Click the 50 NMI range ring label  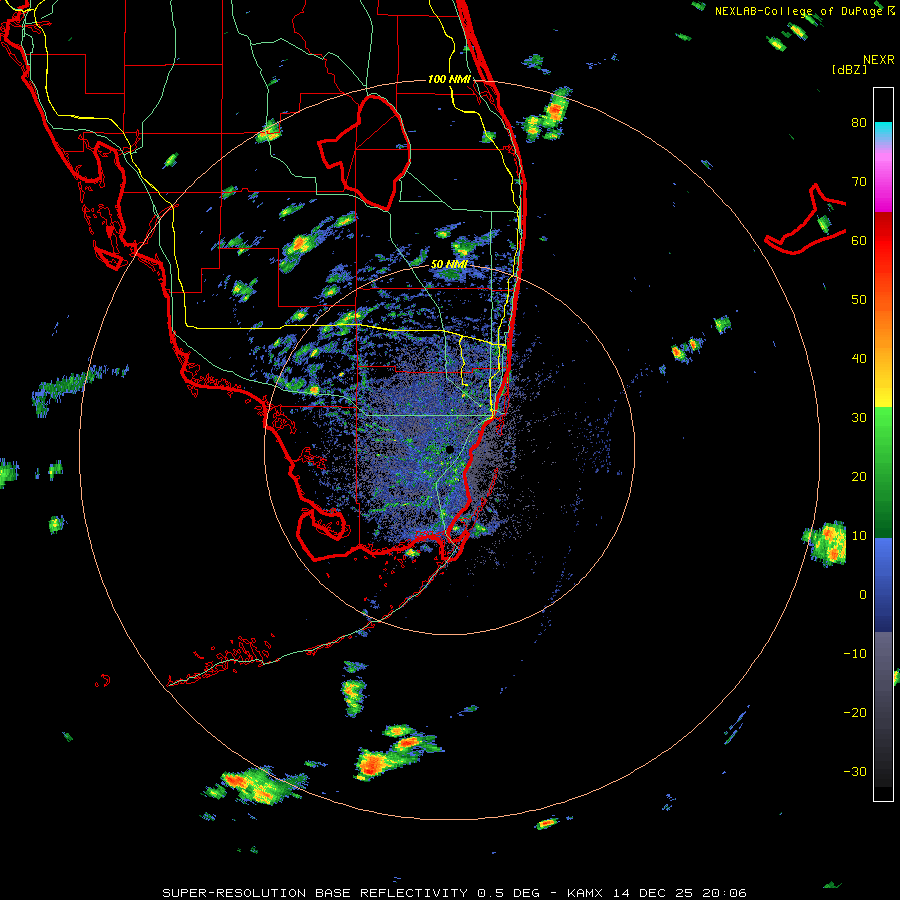[449, 265]
